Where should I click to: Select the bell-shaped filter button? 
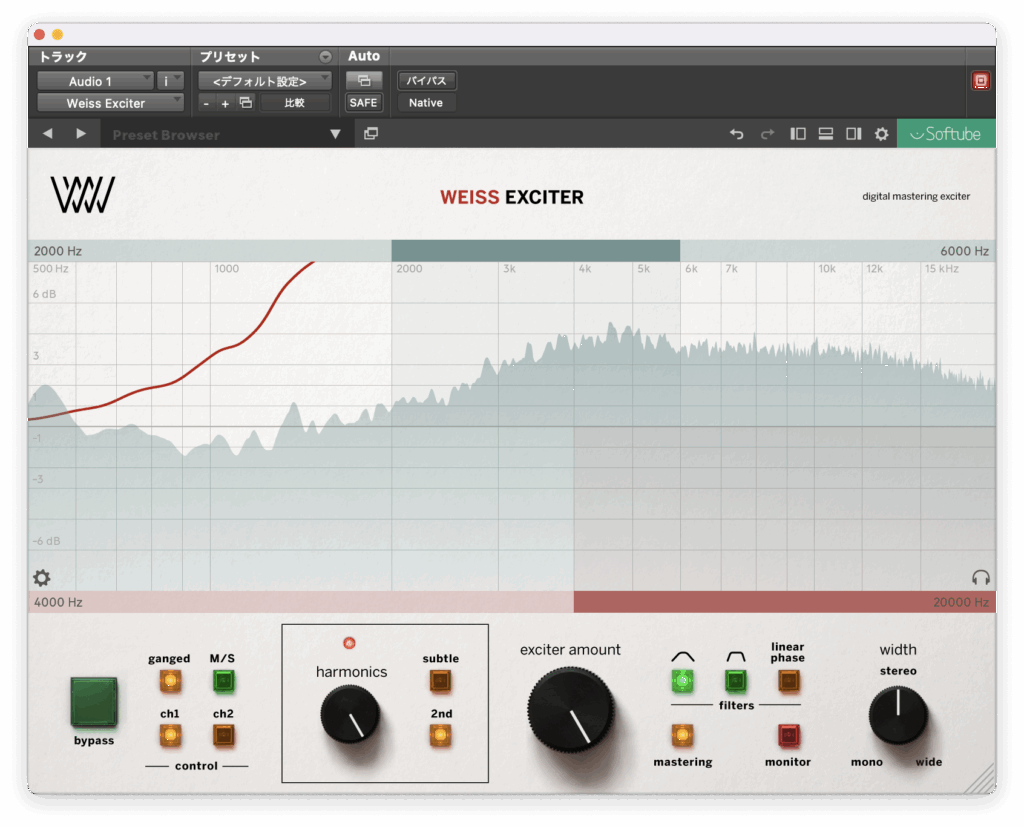pyautogui.click(x=682, y=681)
